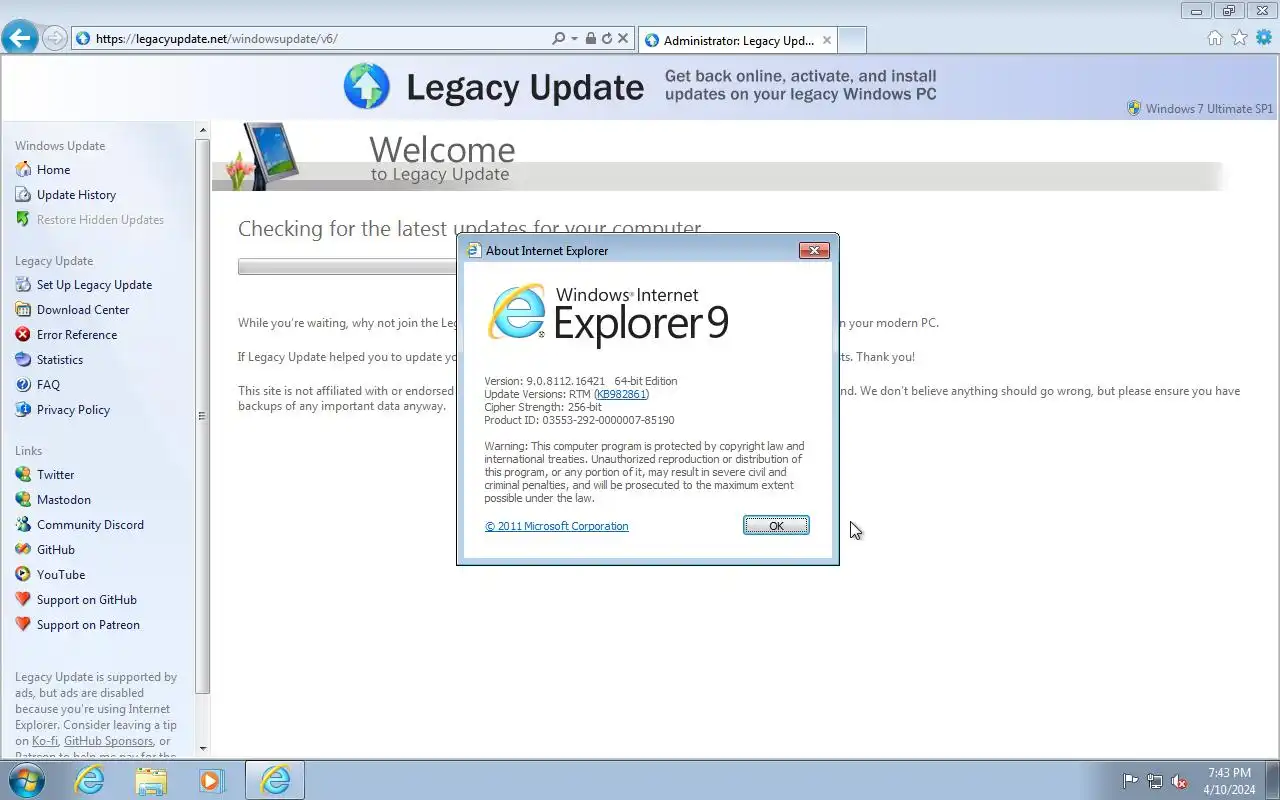1280x800 pixels.
Task: Click OK in About Internet Explorer dialog
Action: tap(776, 526)
